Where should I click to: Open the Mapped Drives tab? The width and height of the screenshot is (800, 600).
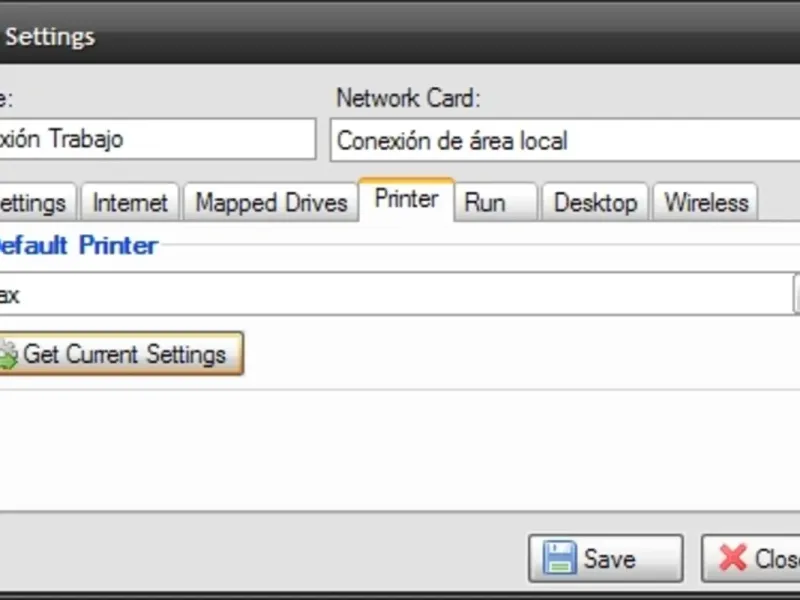tap(271, 202)
